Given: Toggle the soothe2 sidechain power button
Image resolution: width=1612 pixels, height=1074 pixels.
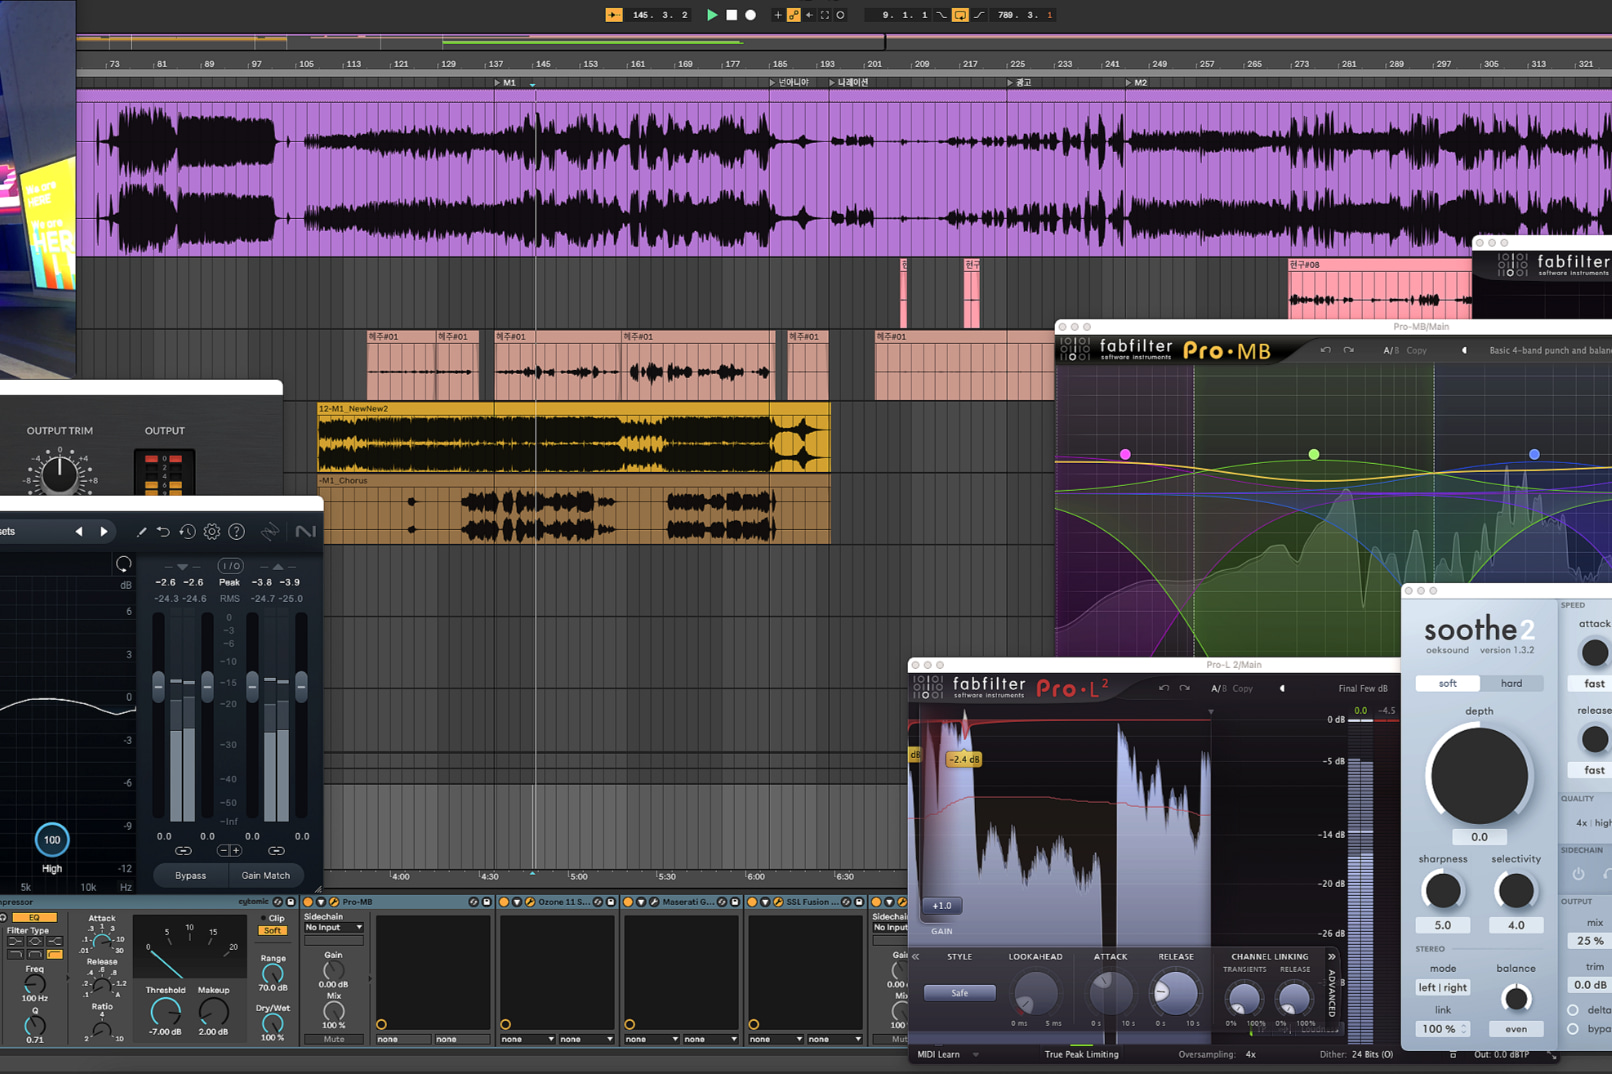Looking at the screenshot, I should pyautogui.click(x=1578, y=874).
